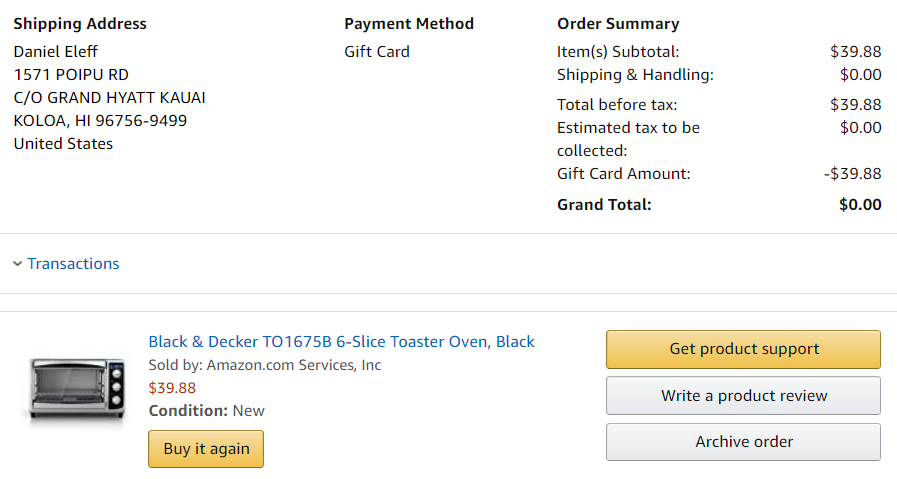This screenshot has width=897, height=479.
Task: Click the toaster oven product thumbnail
Action: (x=77, y=390)
